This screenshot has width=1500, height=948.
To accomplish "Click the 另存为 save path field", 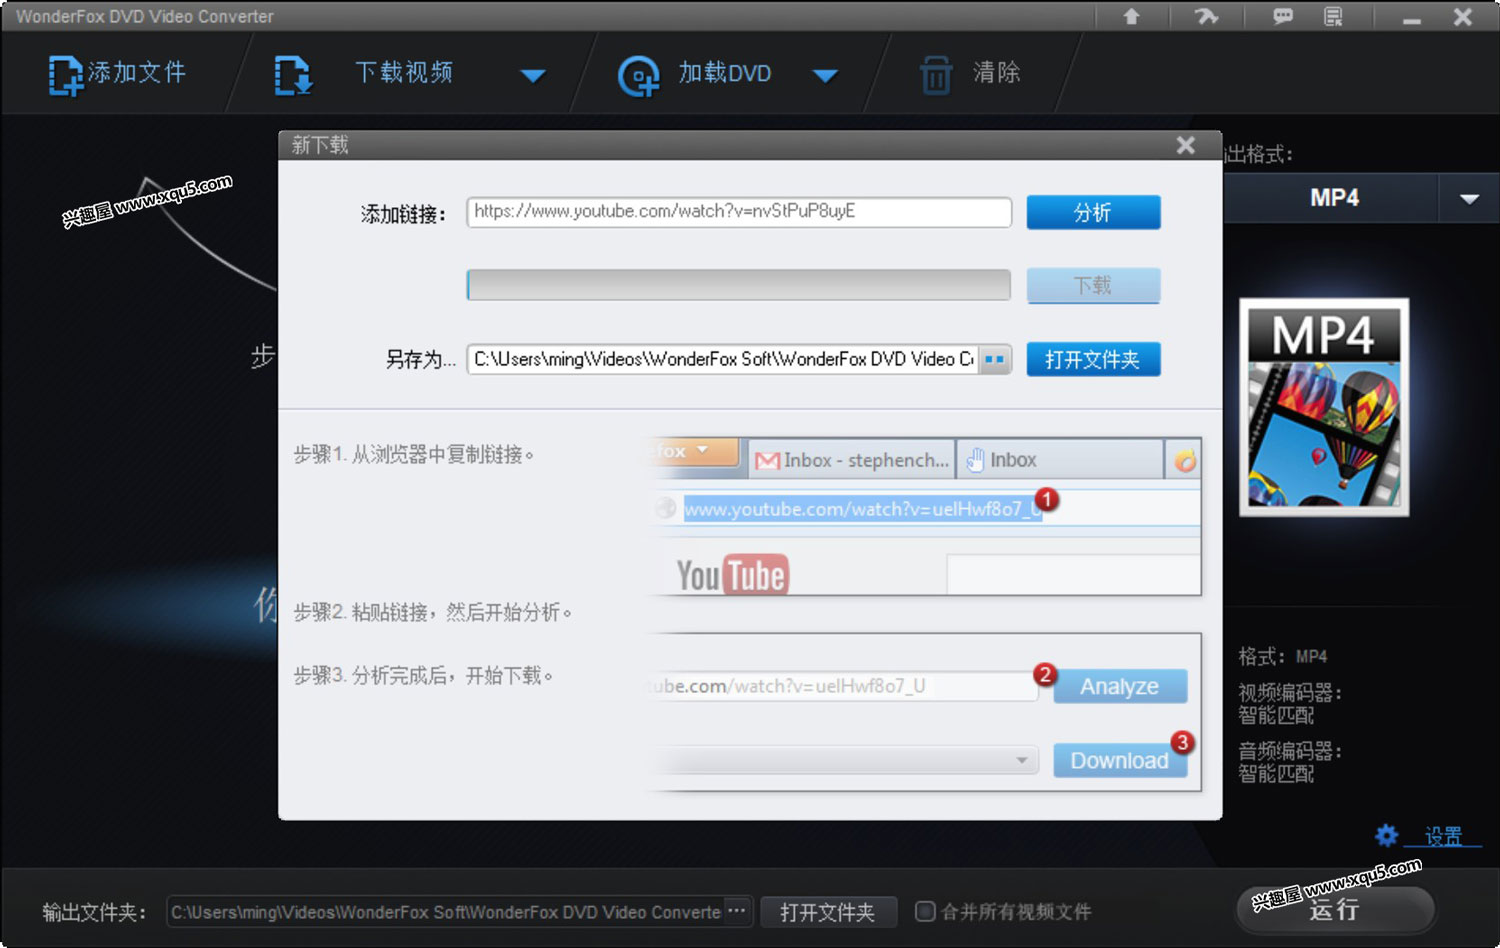I will point(722,359).
